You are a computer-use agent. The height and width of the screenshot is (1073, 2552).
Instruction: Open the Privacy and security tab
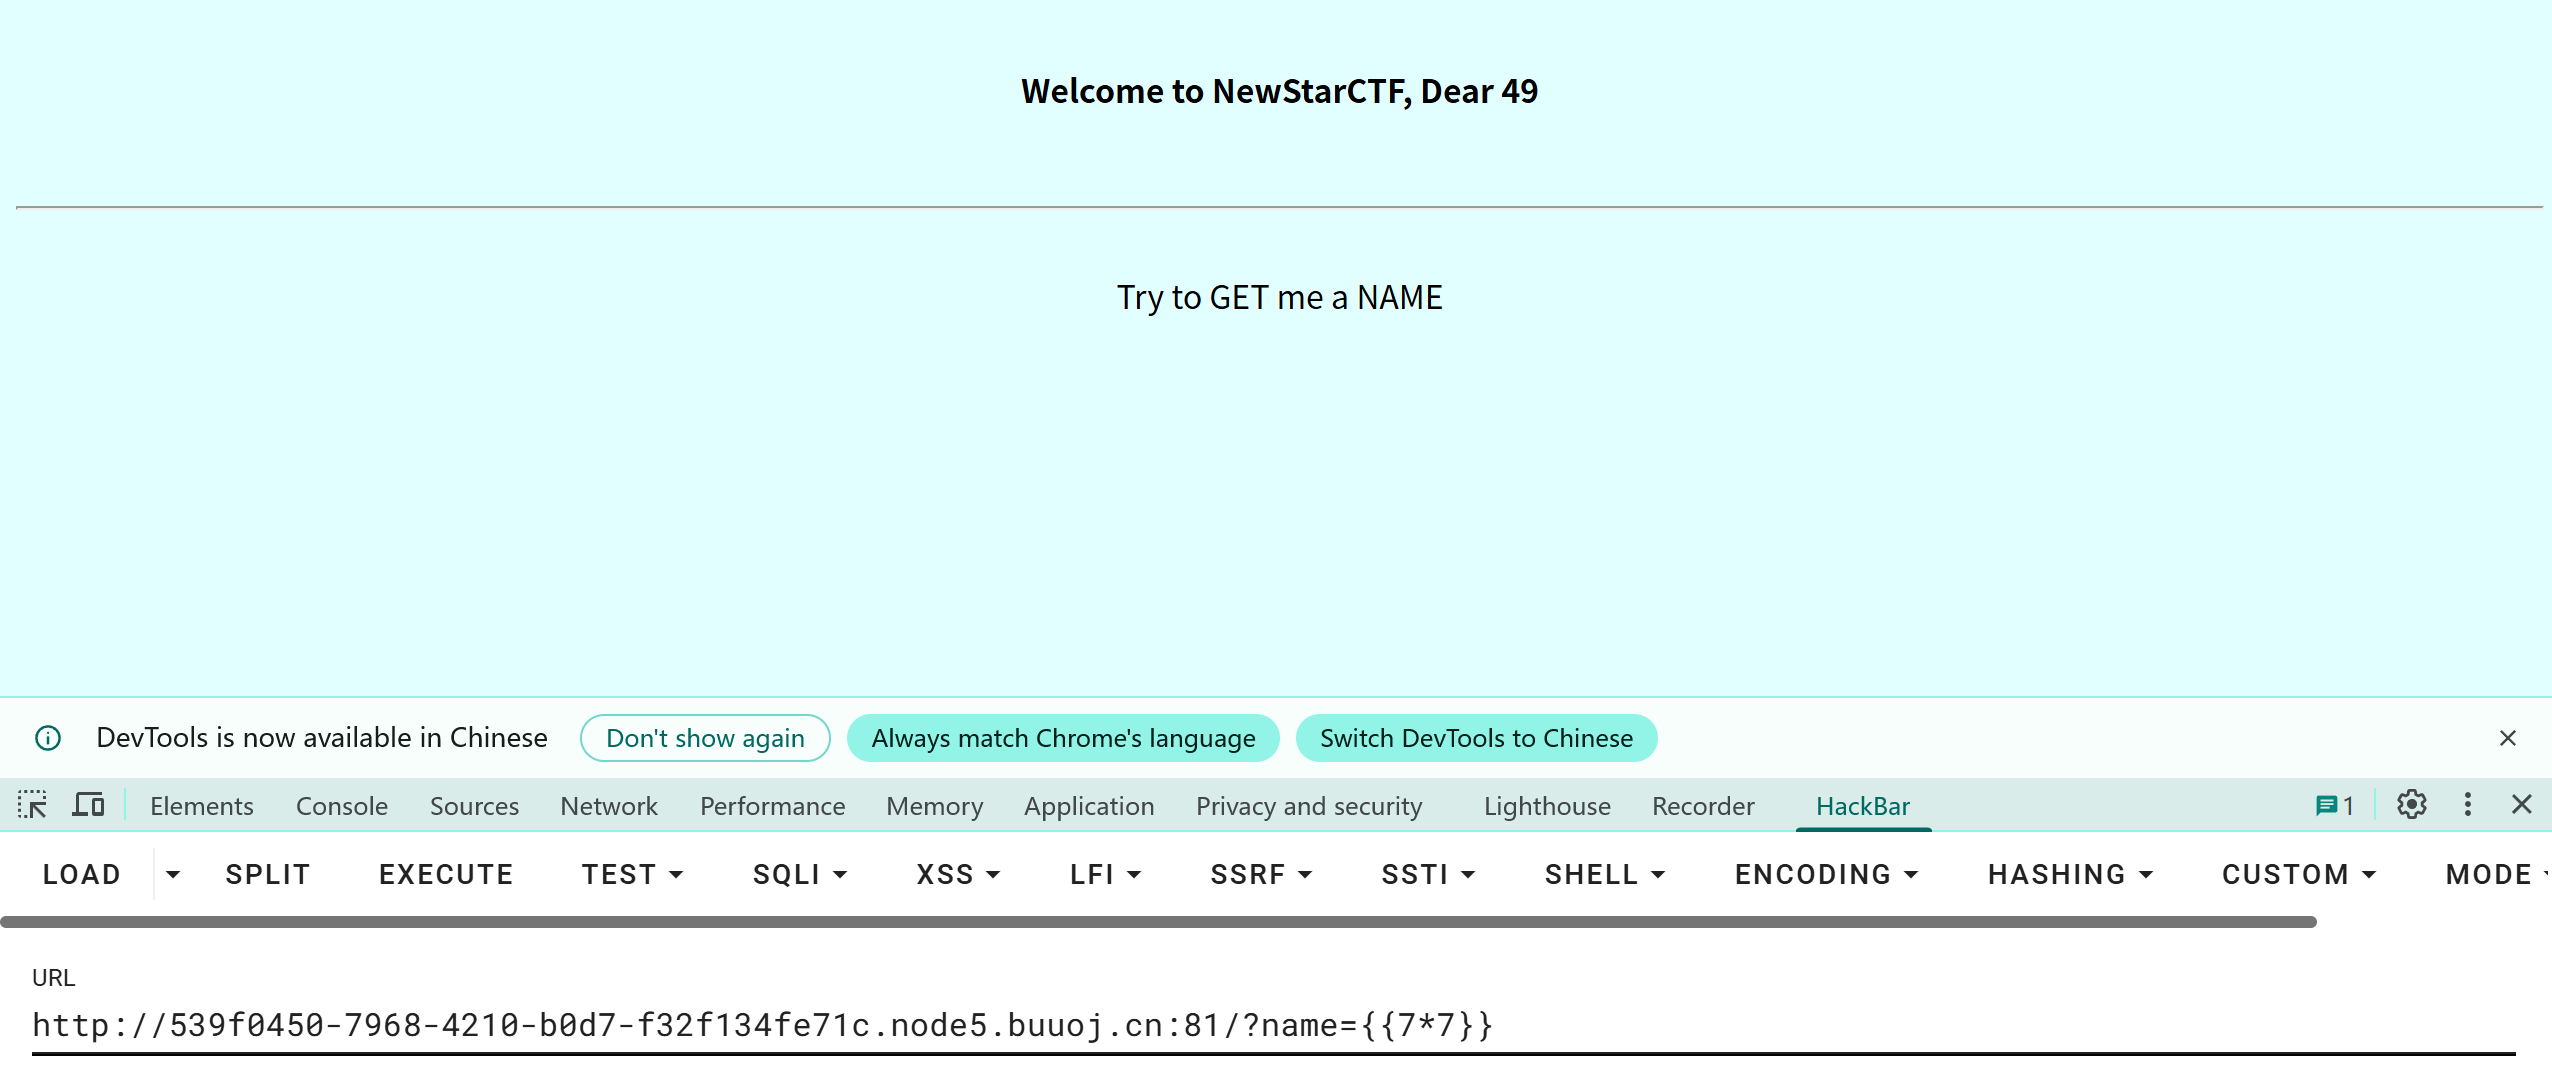(1309, 805)
